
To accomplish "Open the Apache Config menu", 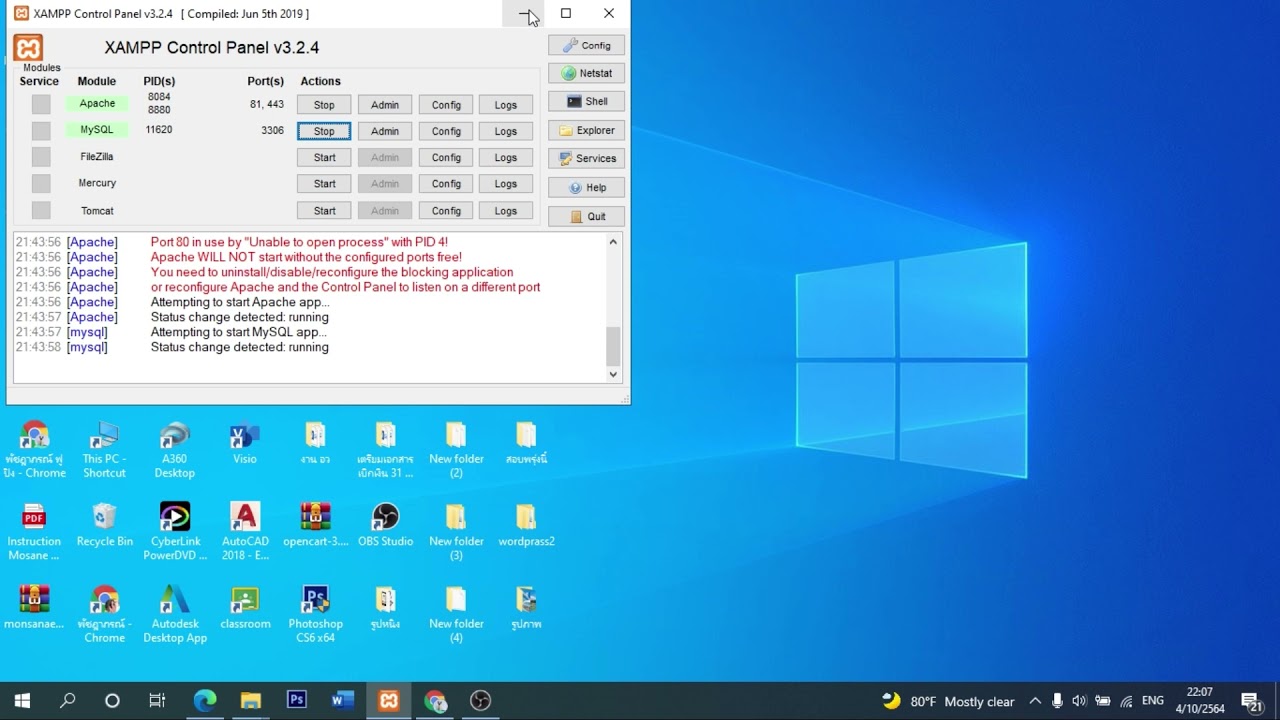I will pyautogui.click(x=446, y=105).
